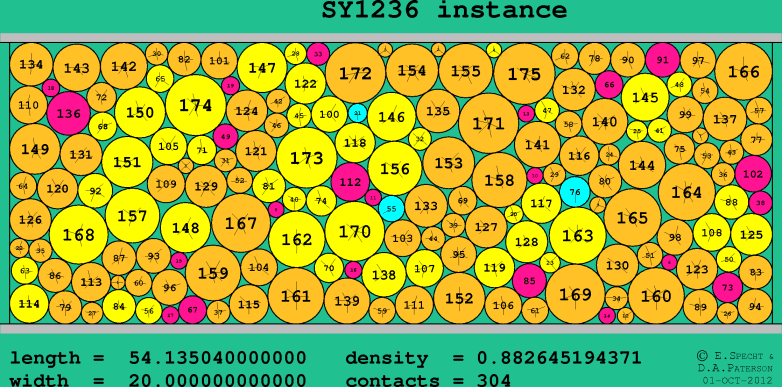Viewport: 782px width, 387px height.
Task: Select the magenta circle numbered 67
Action: tap(193, 310)
